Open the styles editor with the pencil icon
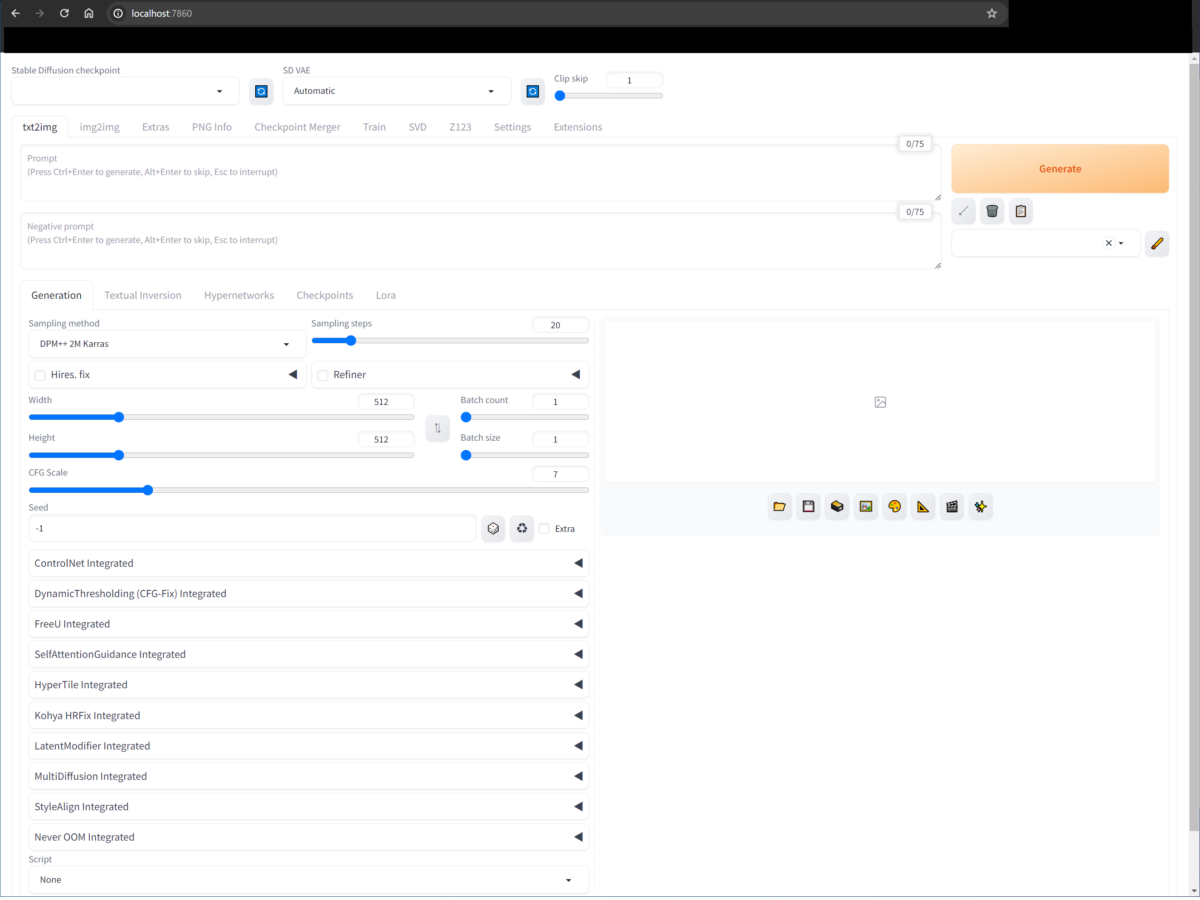The width and height of the screenshot is (1200, 900). click(1157, 243)
